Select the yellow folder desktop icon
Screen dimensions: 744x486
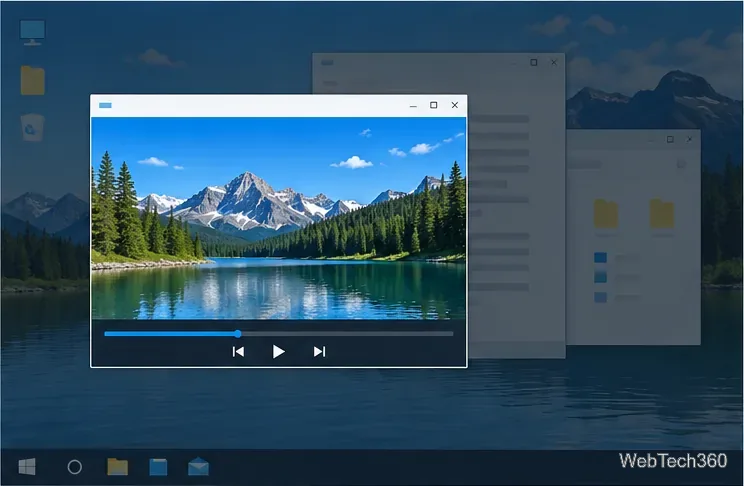33,80
